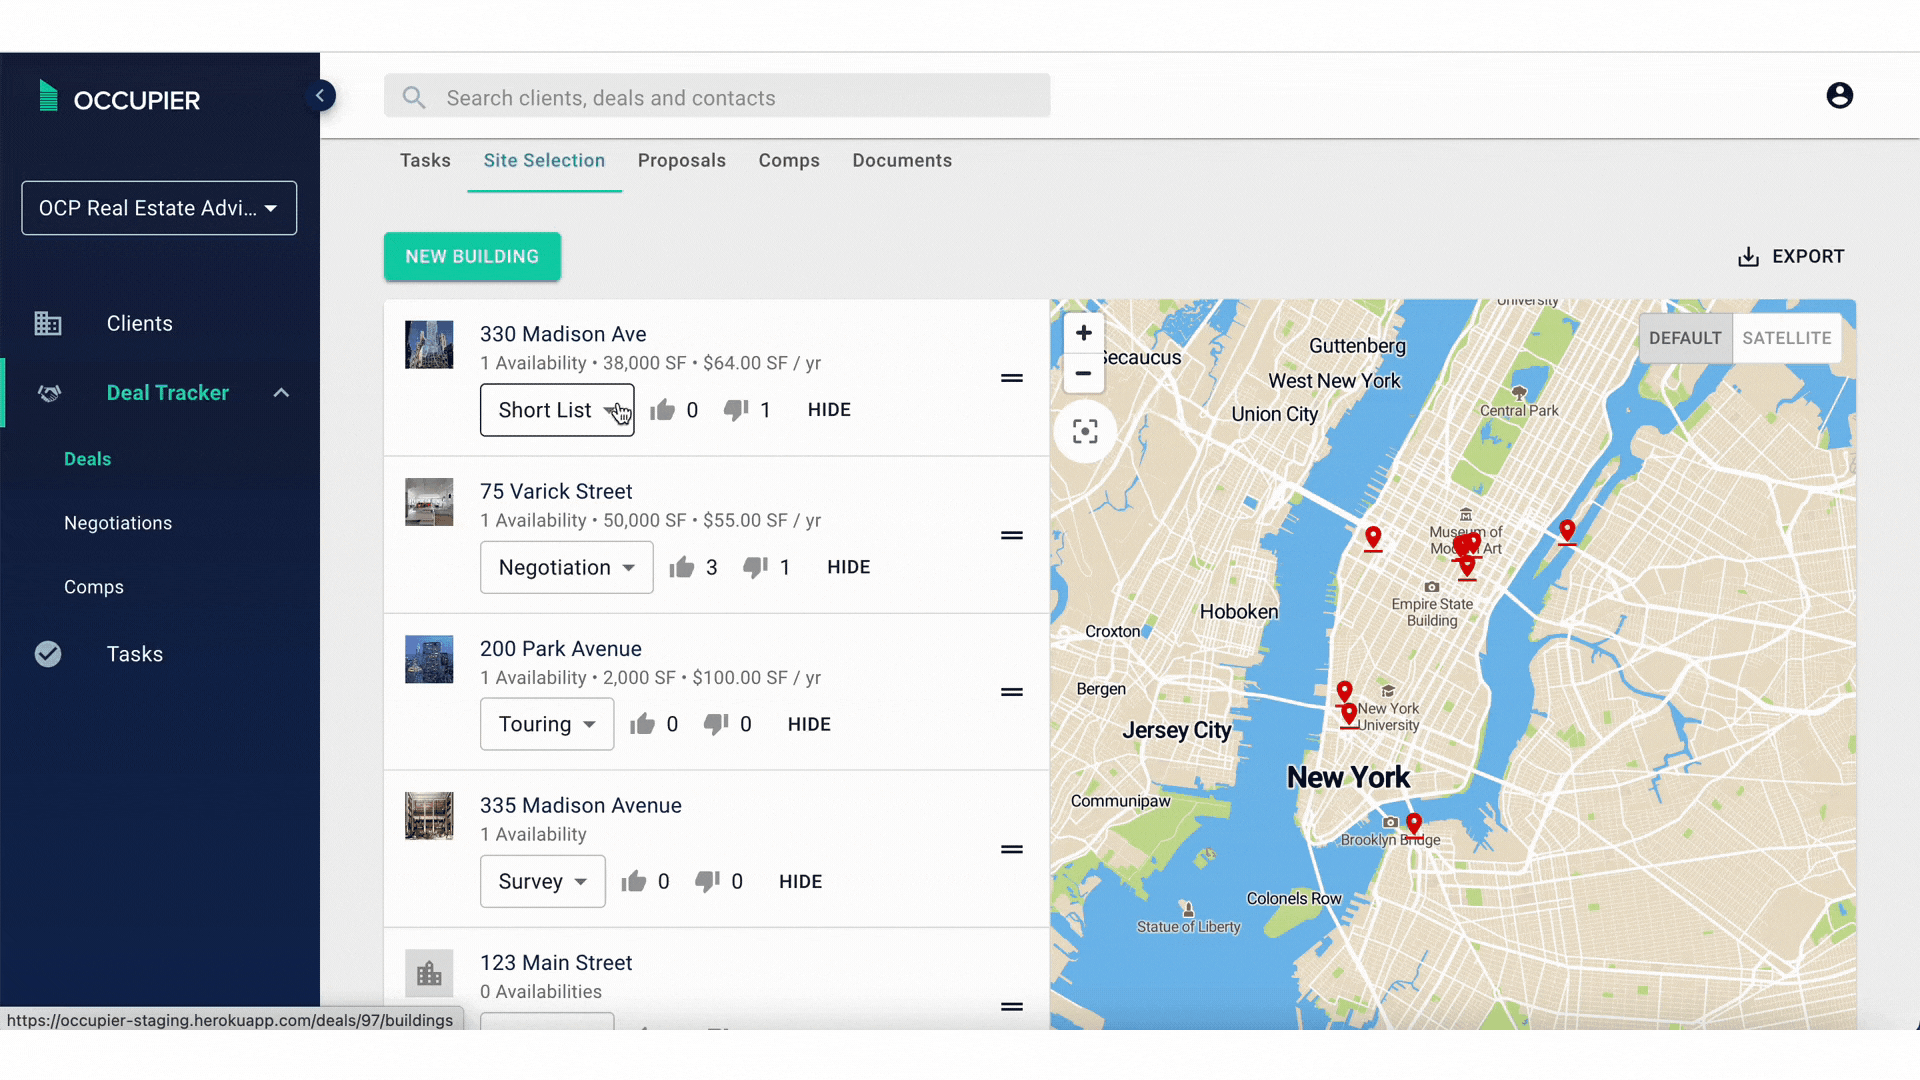Switch to the Proposals tab
The width and height of the screenshot is (1920, 1080).
click(x=681, y=161)
